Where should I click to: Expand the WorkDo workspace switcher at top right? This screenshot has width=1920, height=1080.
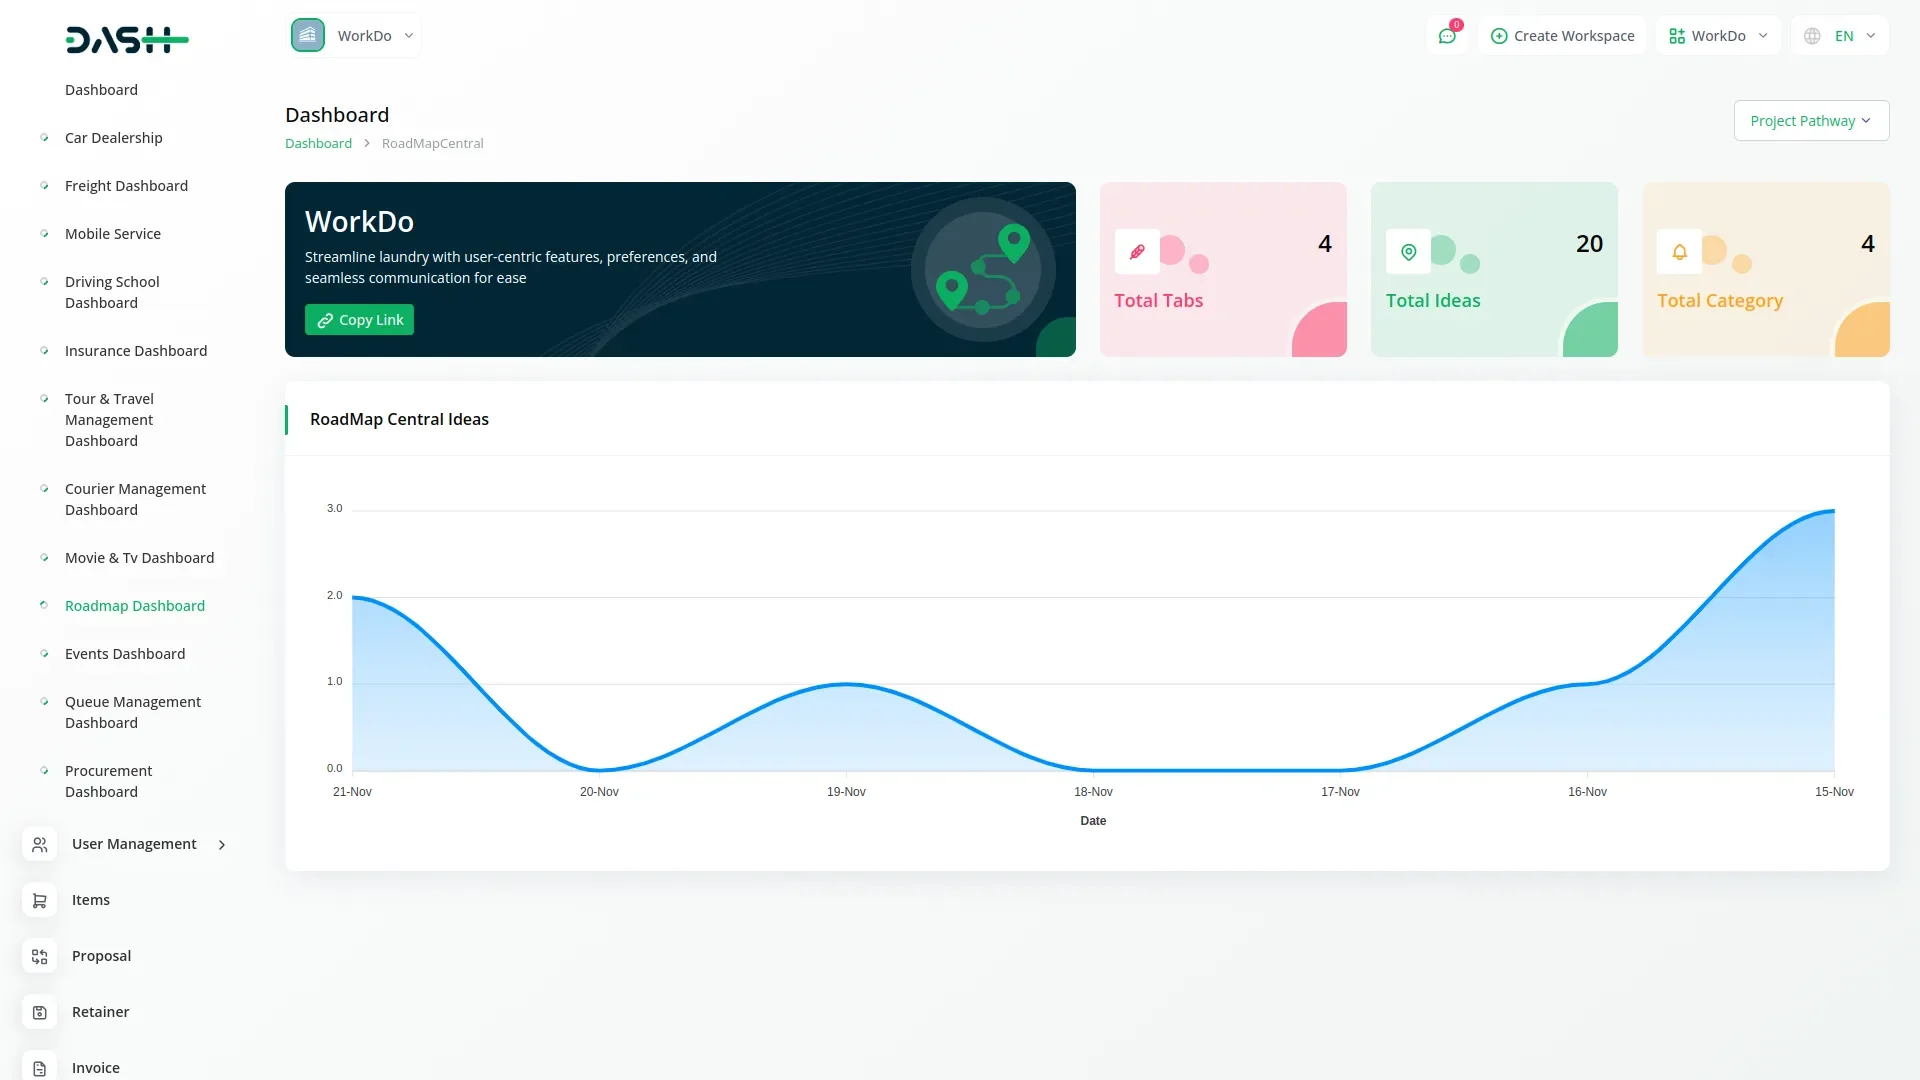(1718, 36)
